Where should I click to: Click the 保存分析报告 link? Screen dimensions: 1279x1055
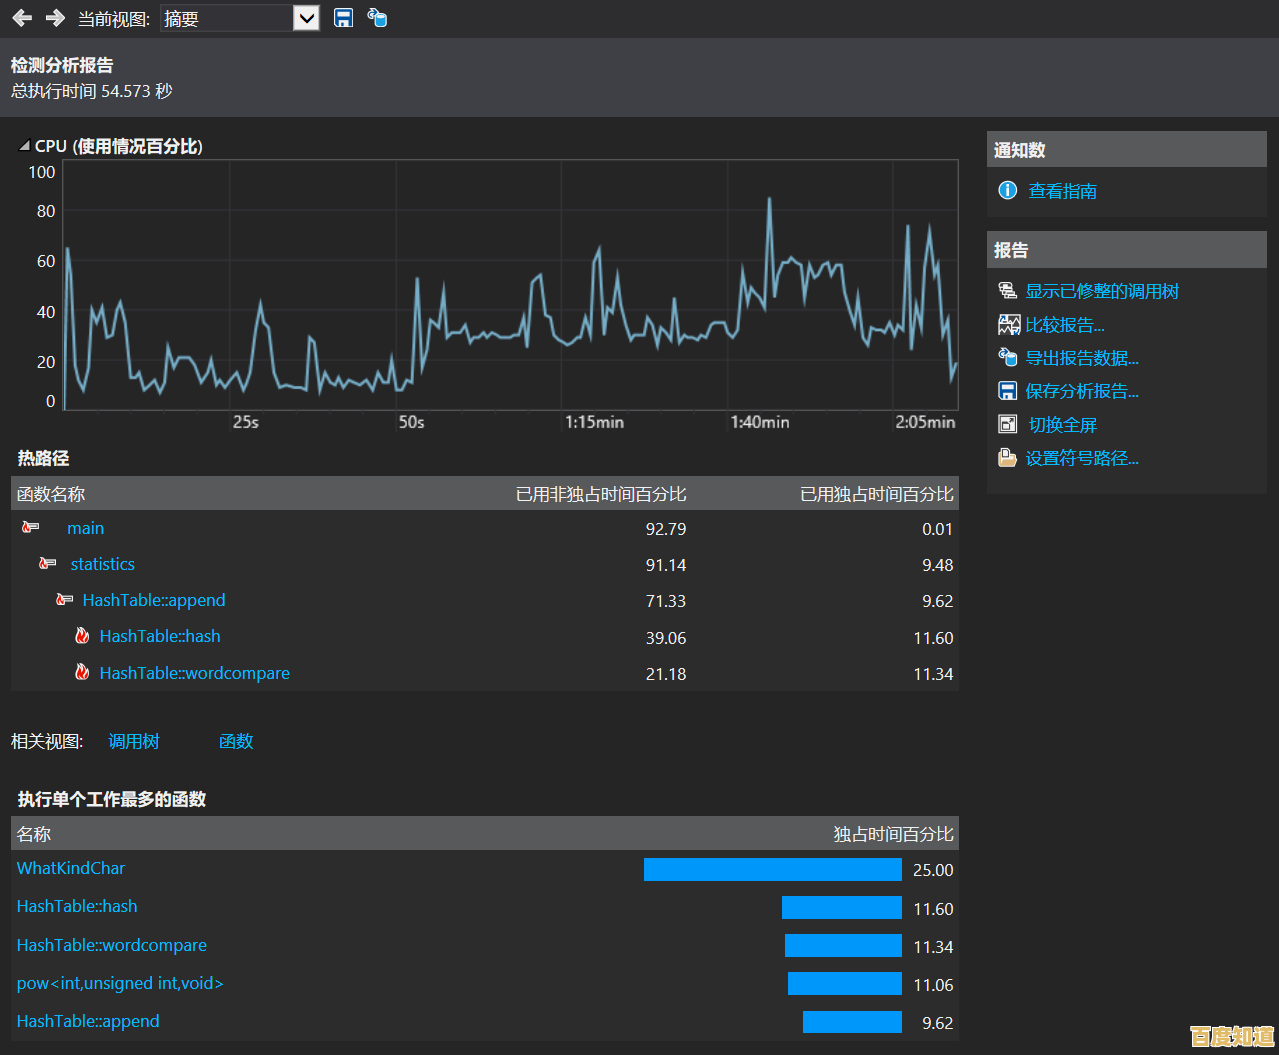pyautogui.click(x=1082, y=391)
